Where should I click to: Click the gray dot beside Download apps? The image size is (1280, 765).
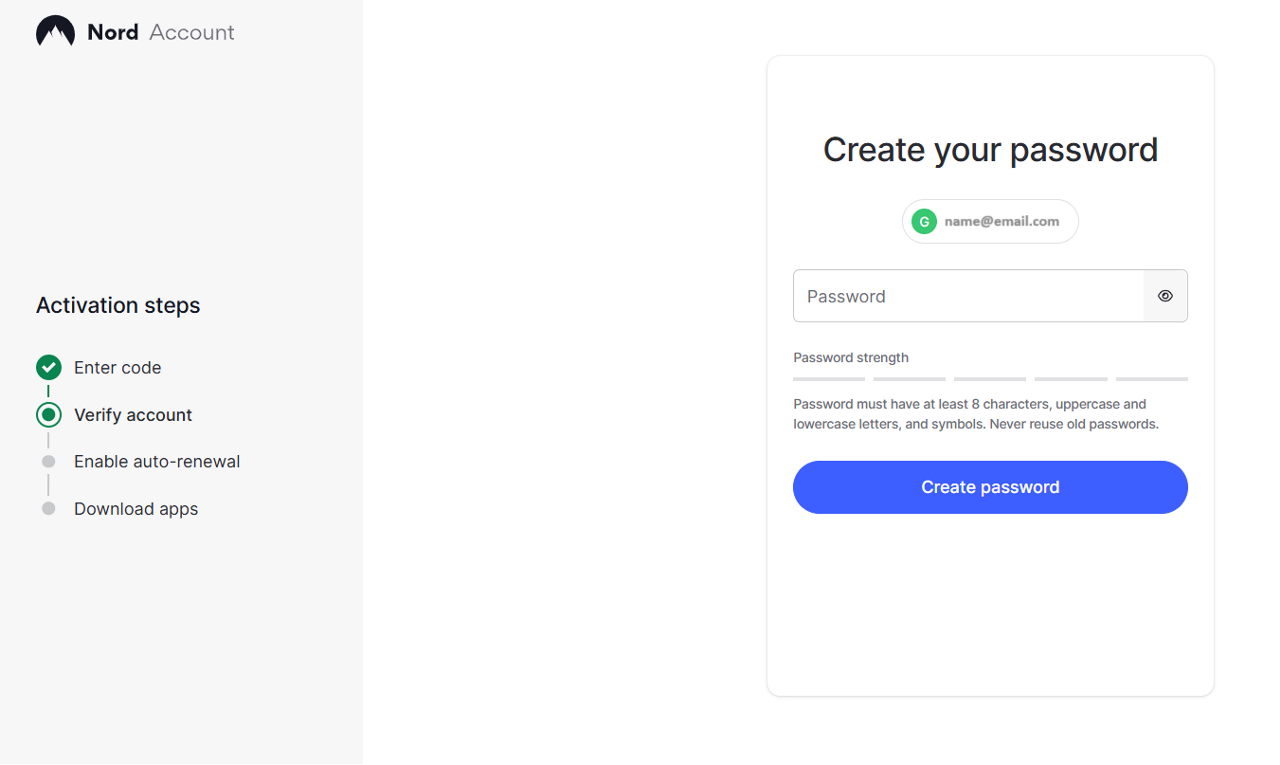click(49, 509)
